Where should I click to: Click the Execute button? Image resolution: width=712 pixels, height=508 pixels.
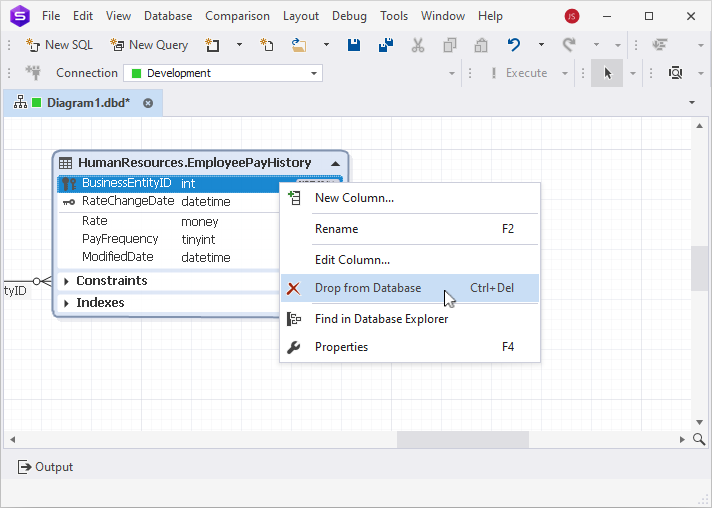519,73
